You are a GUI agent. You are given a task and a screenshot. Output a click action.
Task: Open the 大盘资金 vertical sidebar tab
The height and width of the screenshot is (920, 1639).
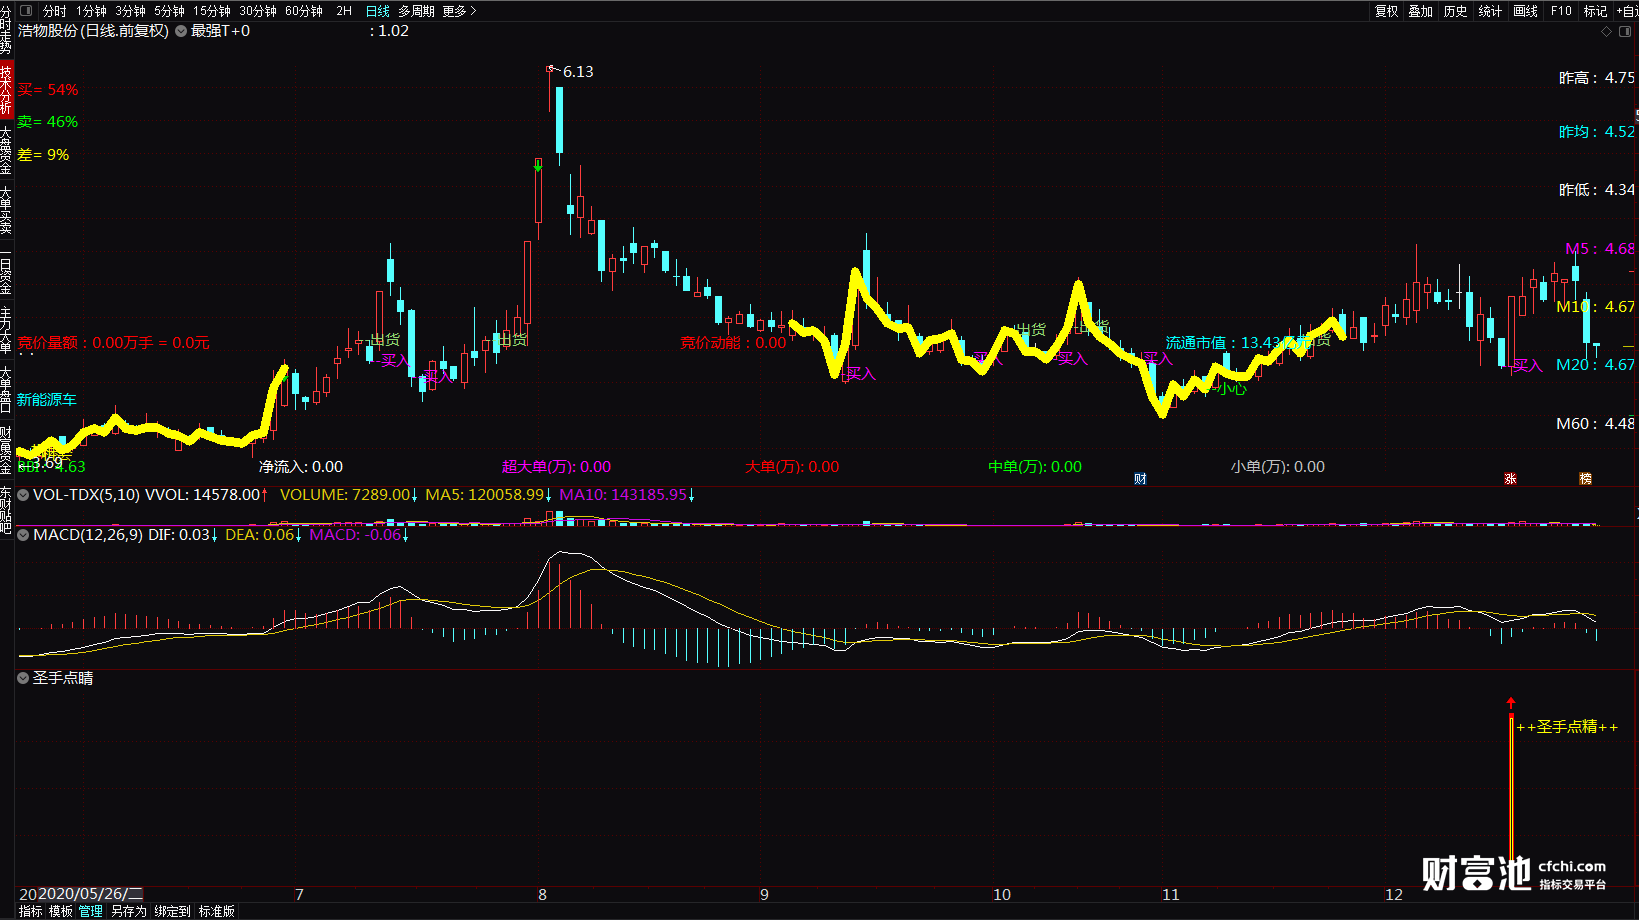6,149
